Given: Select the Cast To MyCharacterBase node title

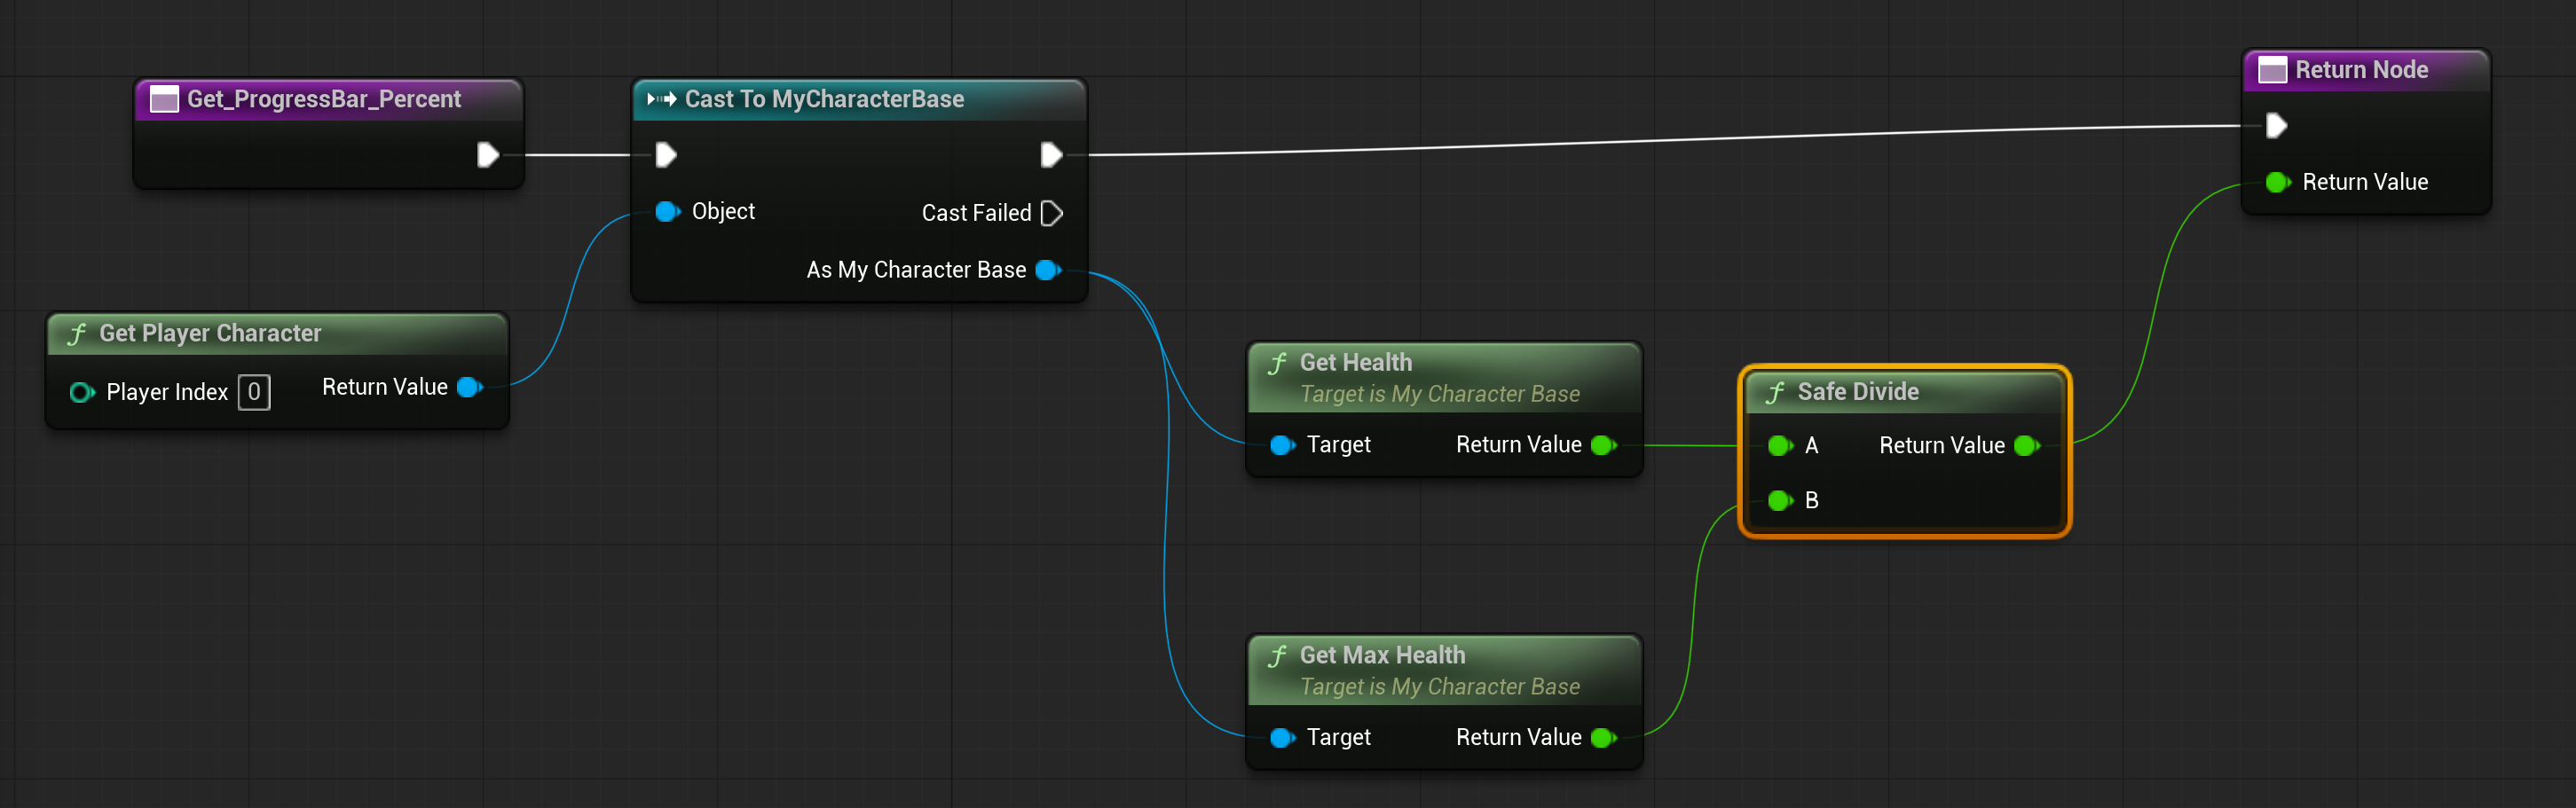Looking at the screenshot, I should click(x=824, y=99).
